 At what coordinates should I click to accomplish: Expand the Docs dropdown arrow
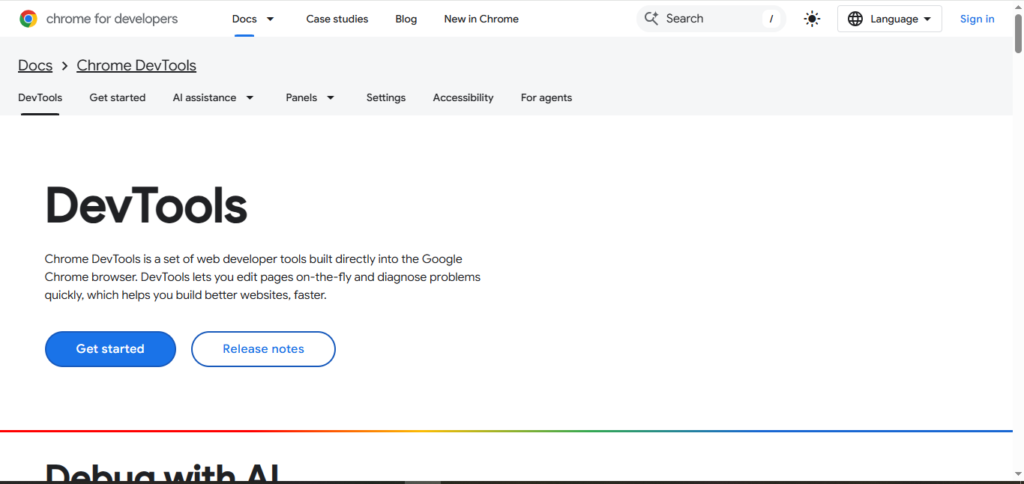pyautogui.click(x=270, y=19)
